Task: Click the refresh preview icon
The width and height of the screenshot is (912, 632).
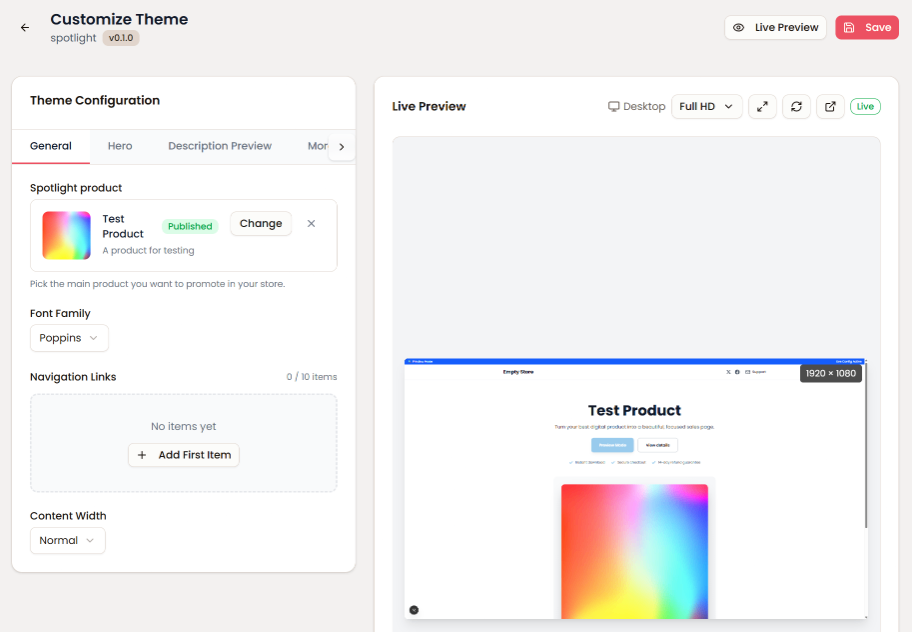Action: click(796, 106)
